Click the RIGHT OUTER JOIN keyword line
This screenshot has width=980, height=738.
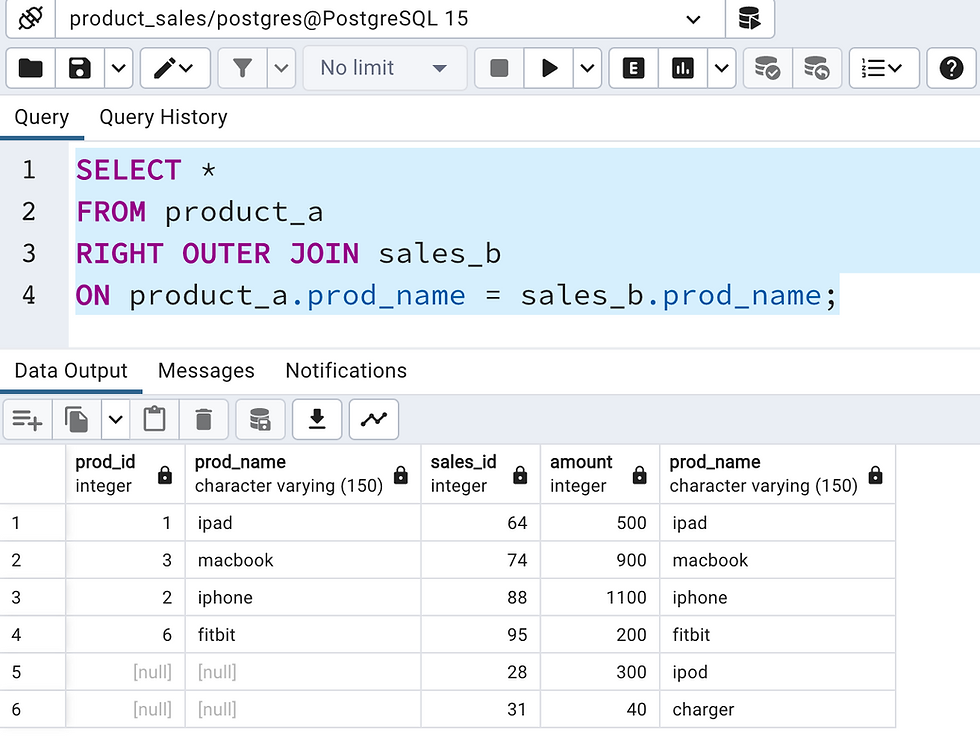pos(288,253)
